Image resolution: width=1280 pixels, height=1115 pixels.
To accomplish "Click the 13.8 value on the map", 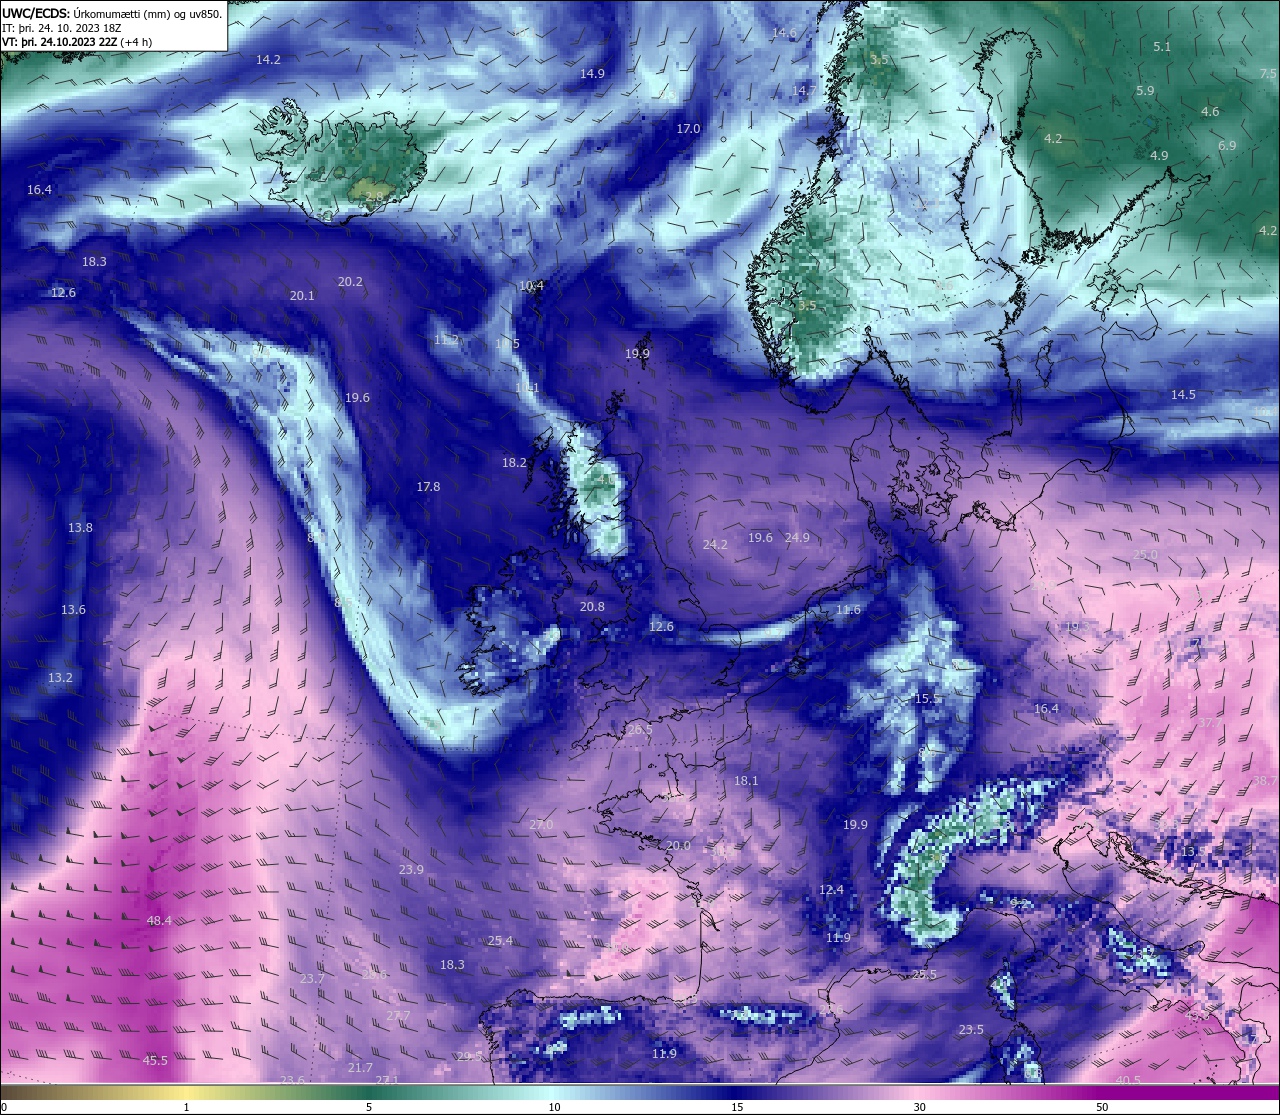I will (80, 528).
